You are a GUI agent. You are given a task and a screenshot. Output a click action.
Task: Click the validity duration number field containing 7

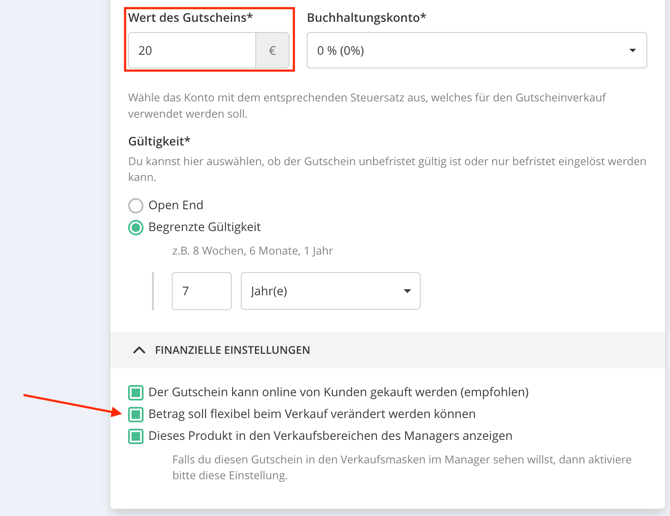(x=201, y=291)
